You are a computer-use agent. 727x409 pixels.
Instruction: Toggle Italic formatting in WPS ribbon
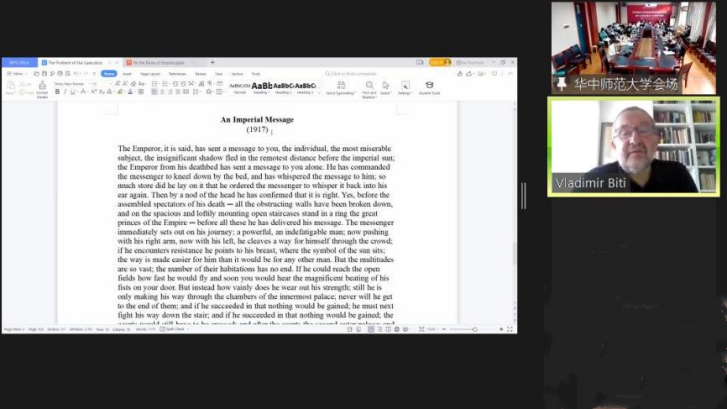[x=65, y=92]
